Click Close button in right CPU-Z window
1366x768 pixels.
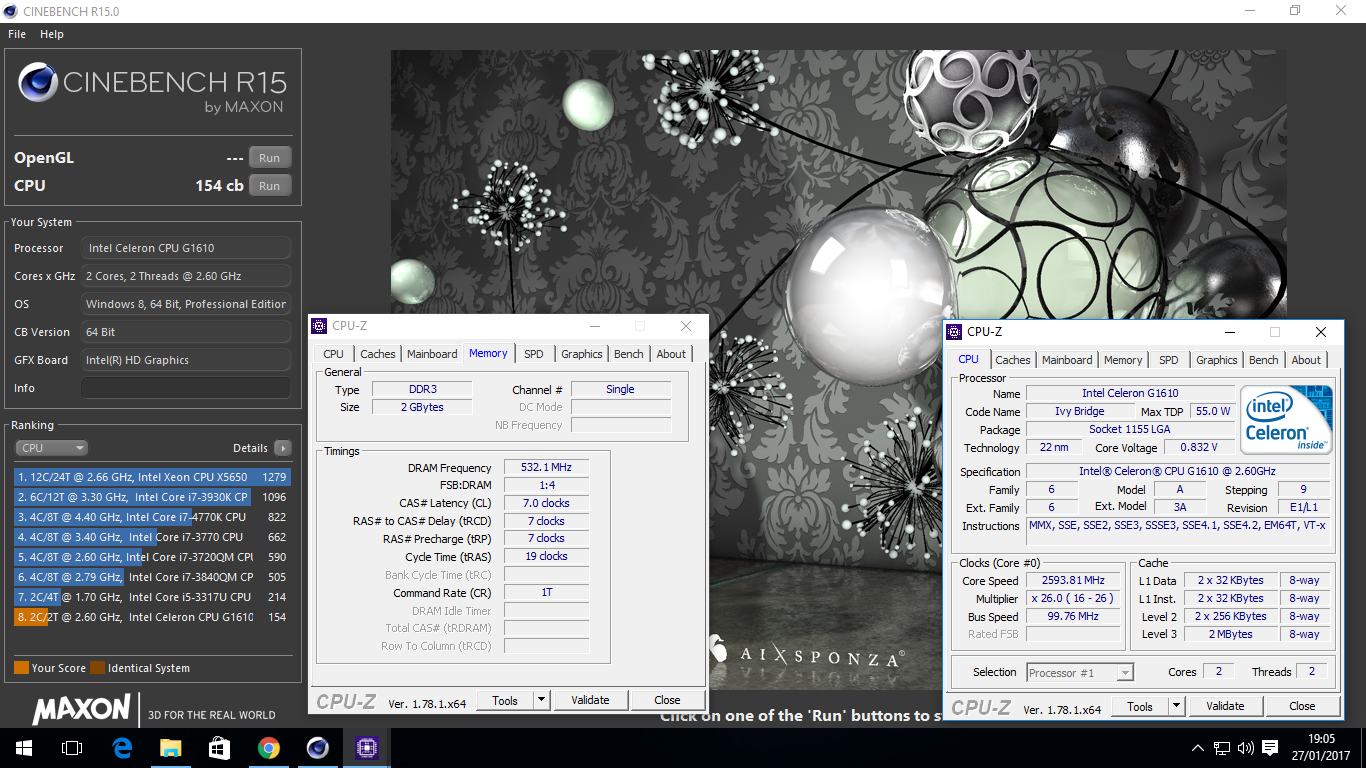pos(1302,706)
